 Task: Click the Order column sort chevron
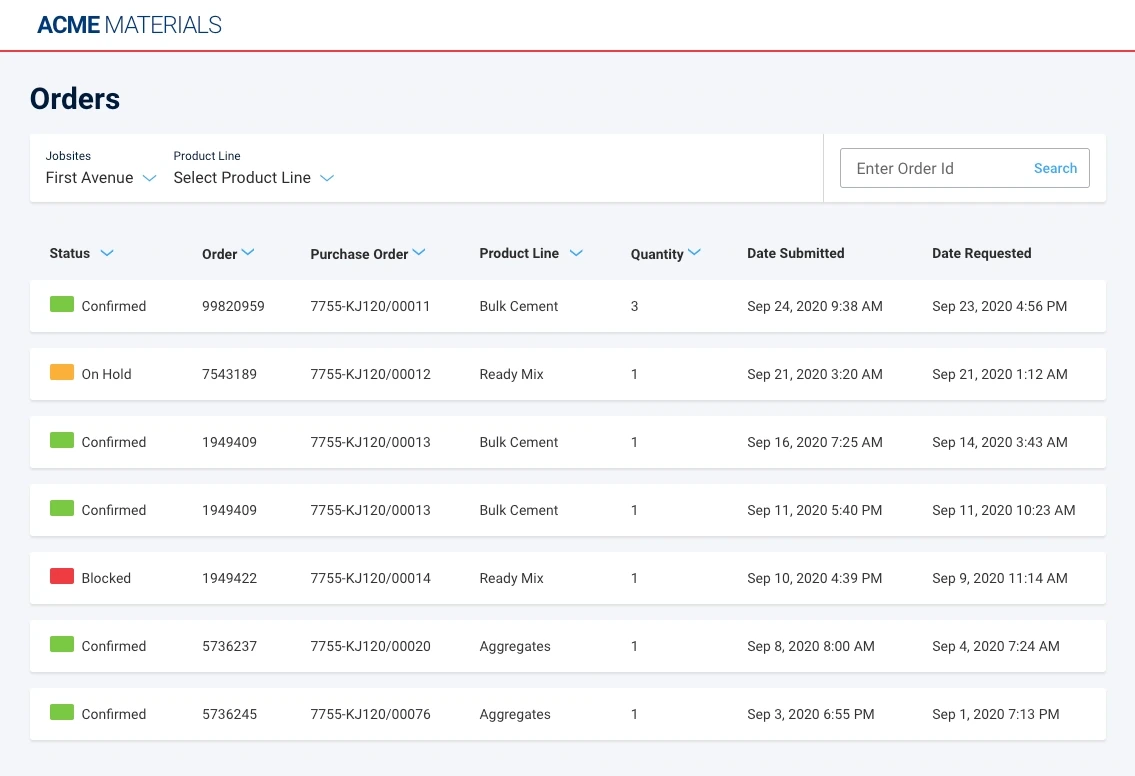pos(248,253)
